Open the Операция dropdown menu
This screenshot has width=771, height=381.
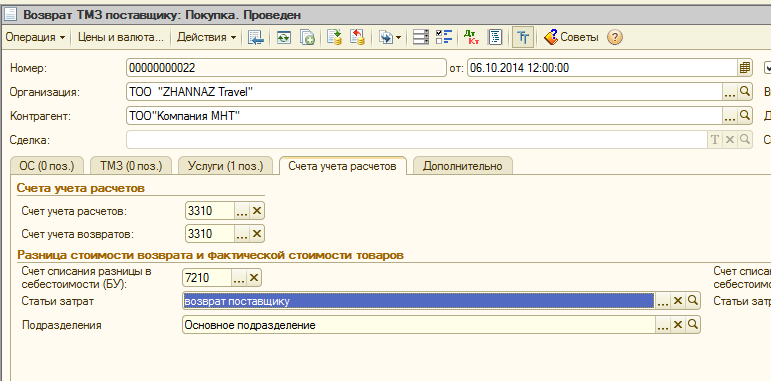(35, 37)
